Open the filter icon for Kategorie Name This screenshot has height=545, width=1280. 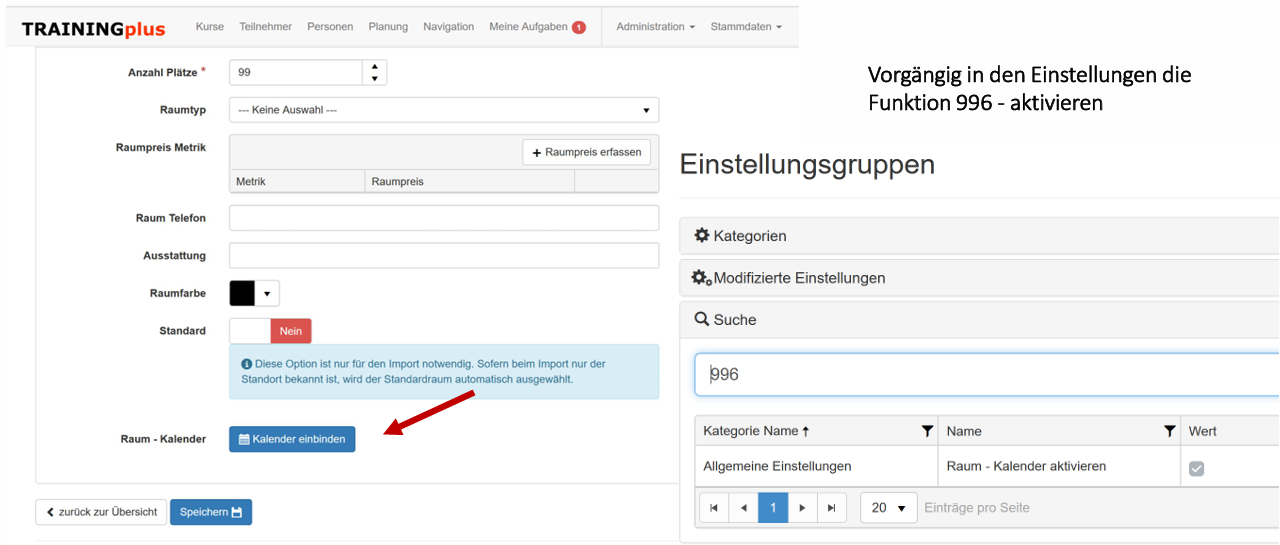point(927,431)
